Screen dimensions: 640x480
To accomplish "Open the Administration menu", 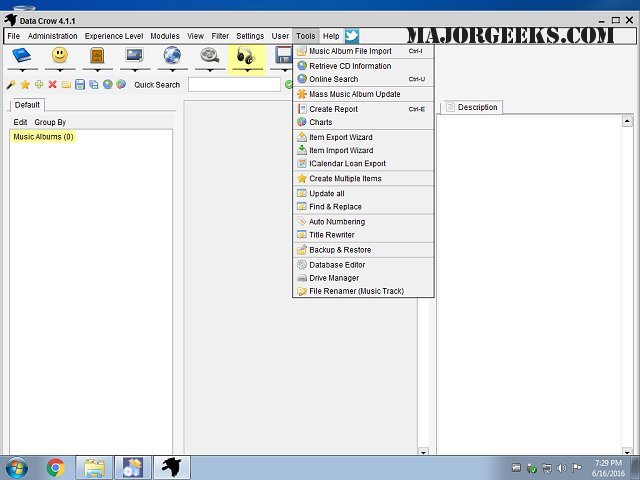I will click(x=53, y=36).
